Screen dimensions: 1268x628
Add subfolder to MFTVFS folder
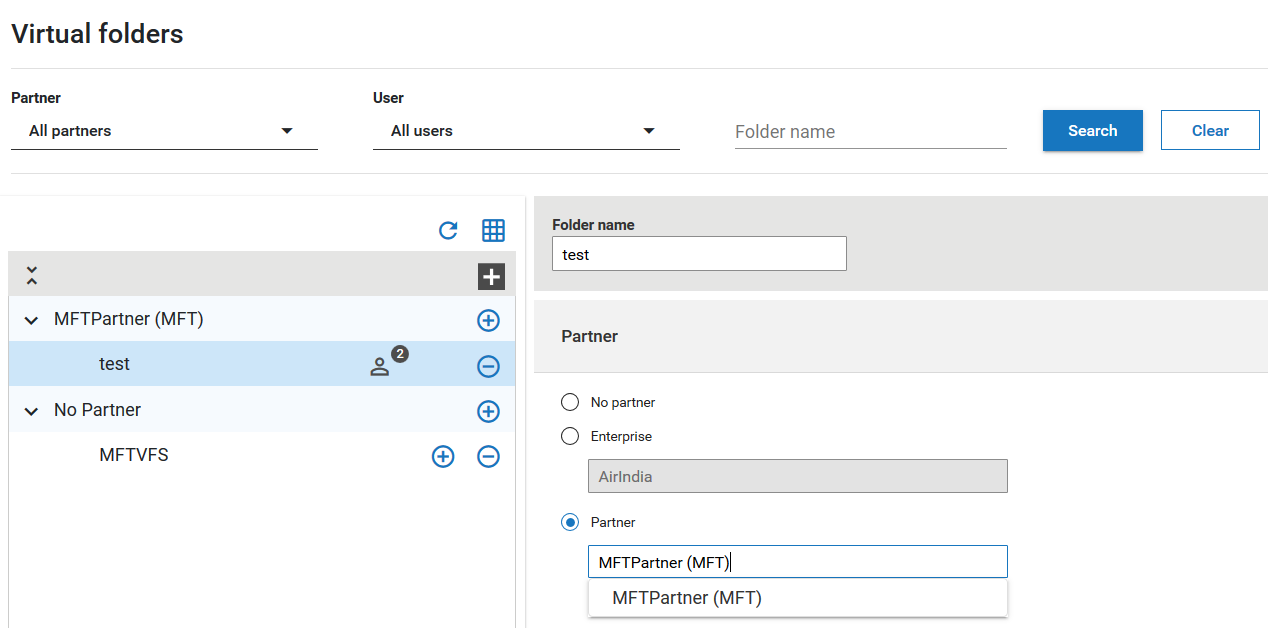(442, 456)
